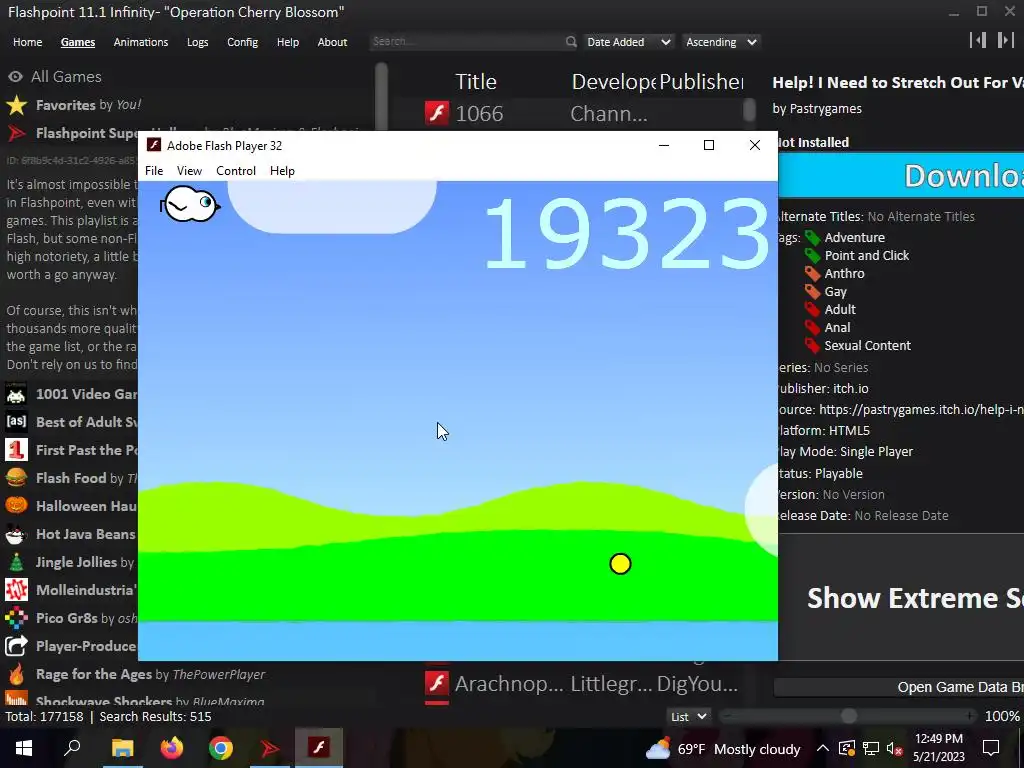
Task: Click the Point and Click tag
Action: (867, 255)
